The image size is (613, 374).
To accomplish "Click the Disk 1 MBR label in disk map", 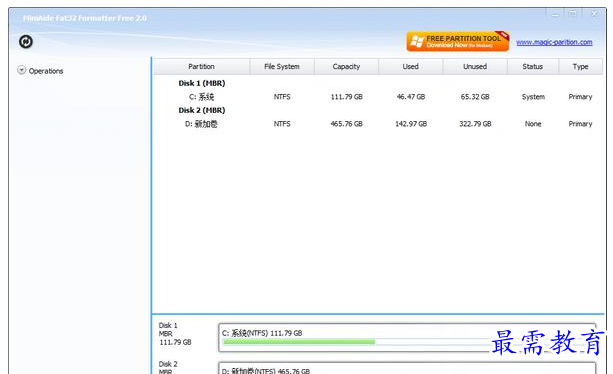I will click(x=175, y=334).
